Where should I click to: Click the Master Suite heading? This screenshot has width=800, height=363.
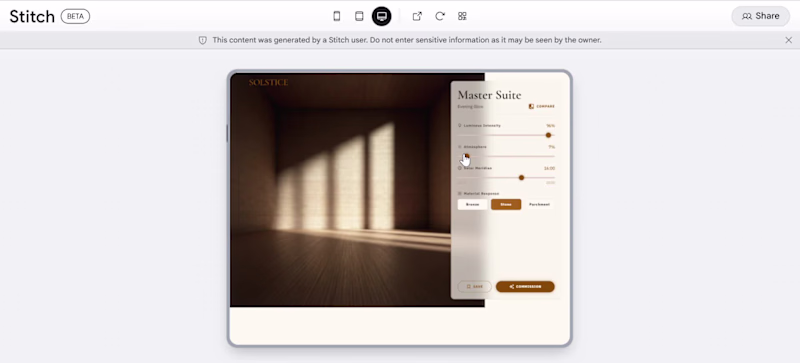tap(489, 95)
